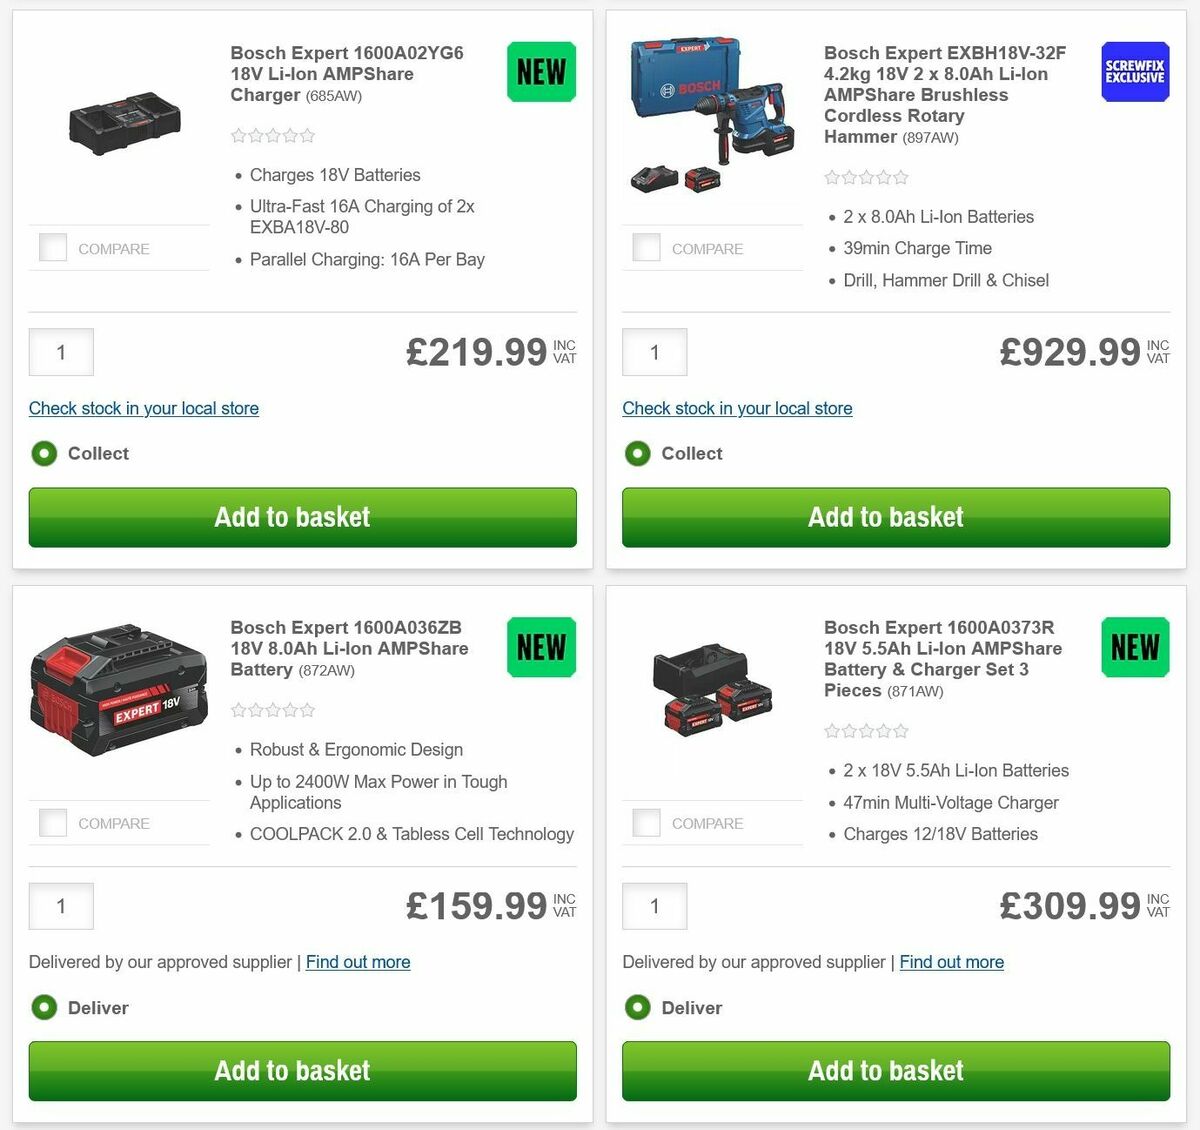The height and width of the screenshot is (1130, 1200).
Task: Tick COMPARE for the 8.0Ah battery
Action: coord(52,822)
